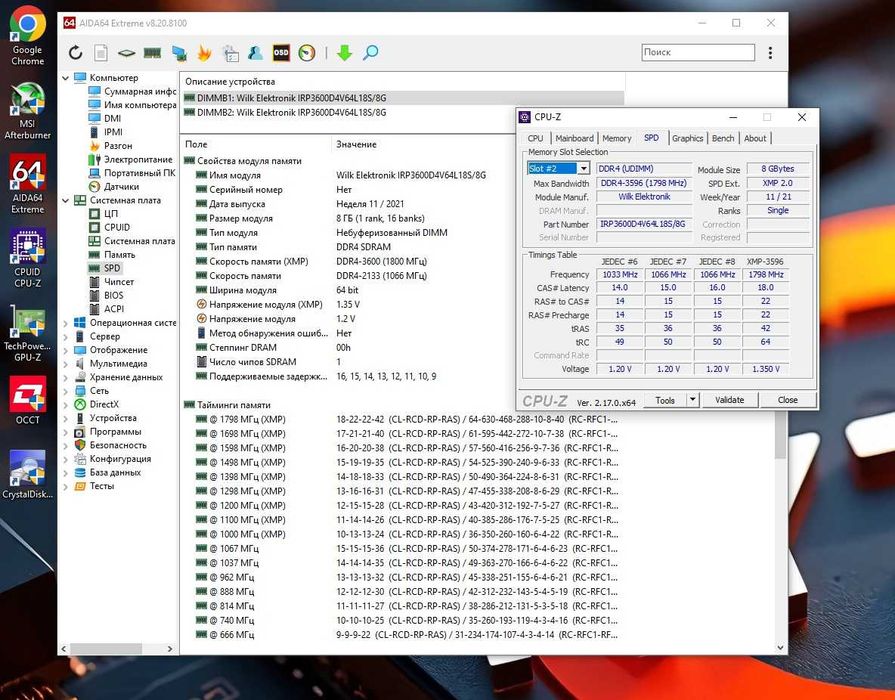Expand the Мультимедиа tree node

tap(65, 364)
